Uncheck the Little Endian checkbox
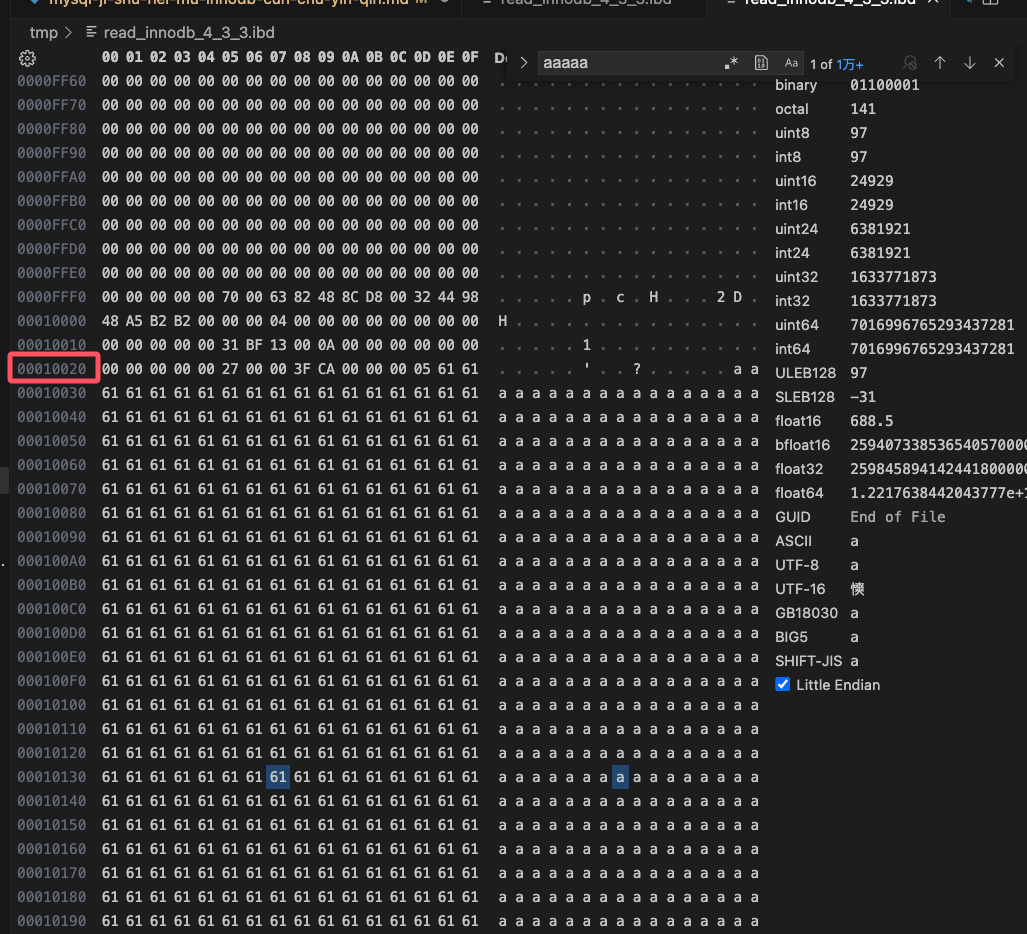 click(783, 685)
